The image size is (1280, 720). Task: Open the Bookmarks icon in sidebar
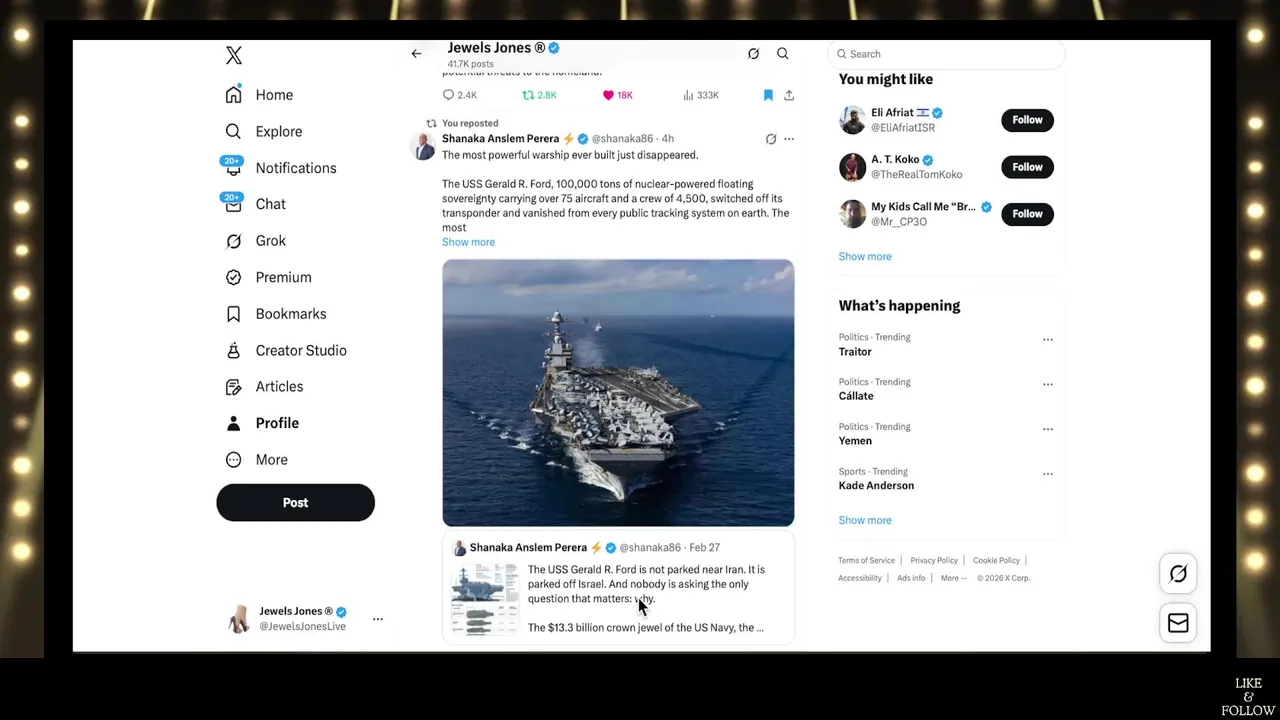tap(233, 314)
